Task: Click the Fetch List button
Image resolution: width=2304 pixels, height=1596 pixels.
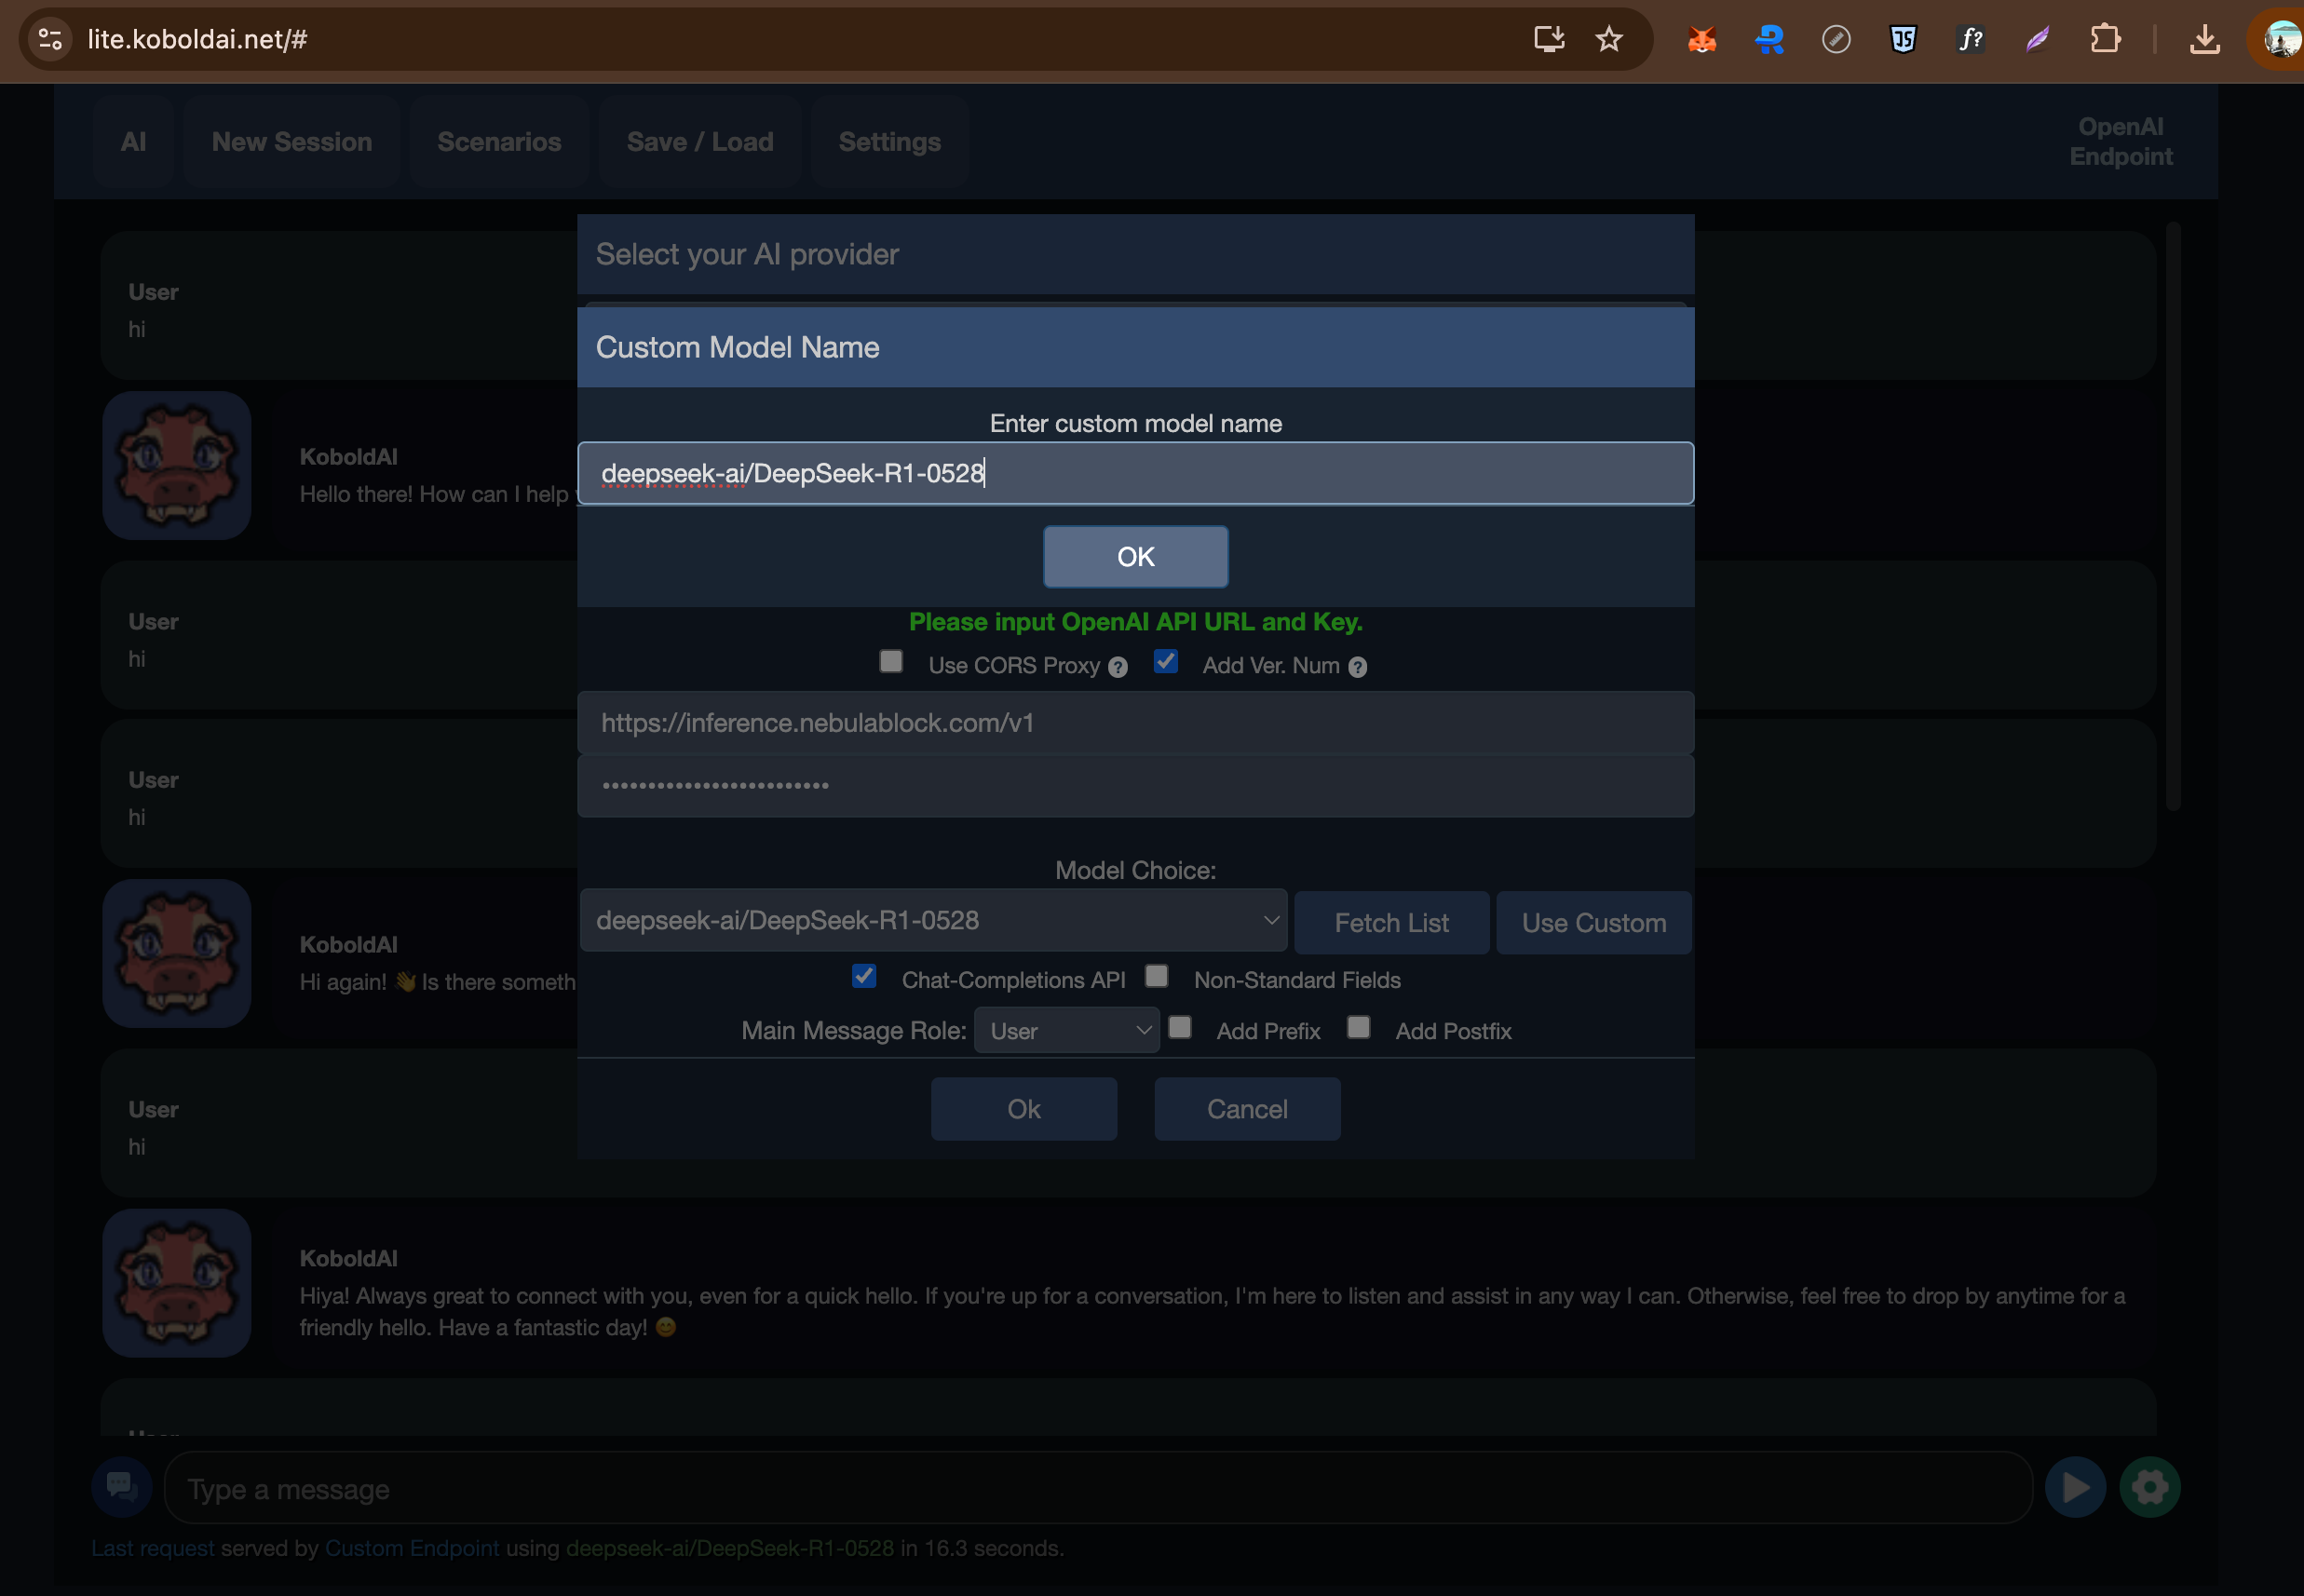Action: 1392,923
